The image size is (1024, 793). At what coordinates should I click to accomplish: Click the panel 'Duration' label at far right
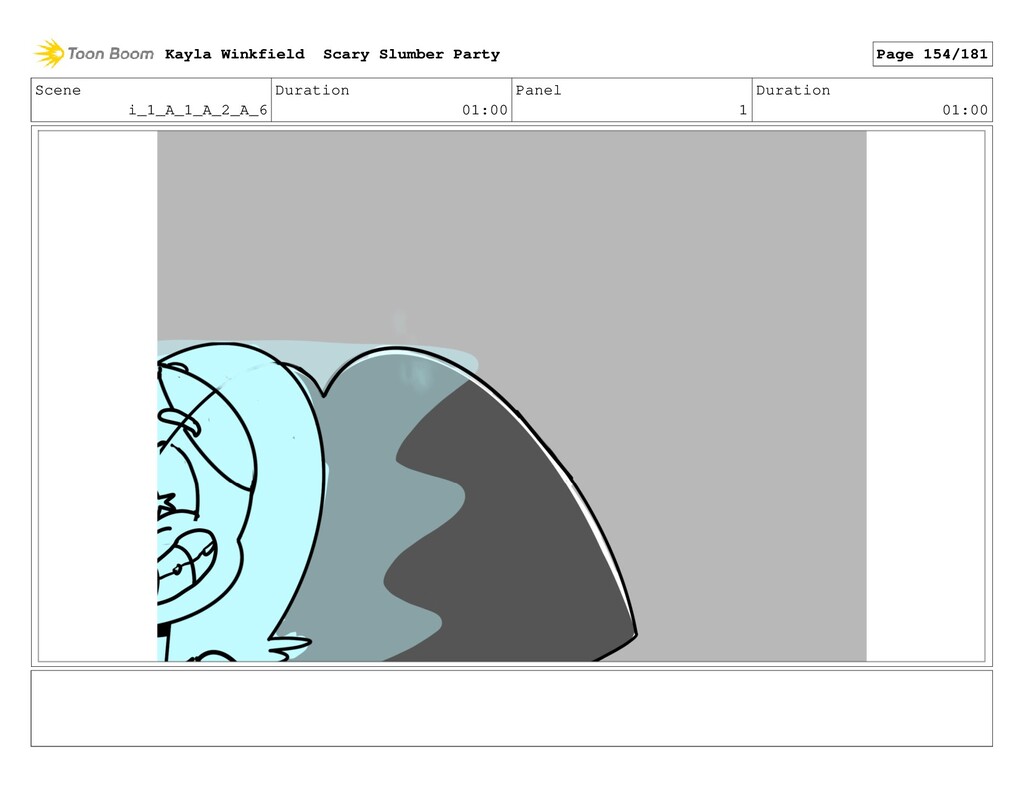point(793,90)
